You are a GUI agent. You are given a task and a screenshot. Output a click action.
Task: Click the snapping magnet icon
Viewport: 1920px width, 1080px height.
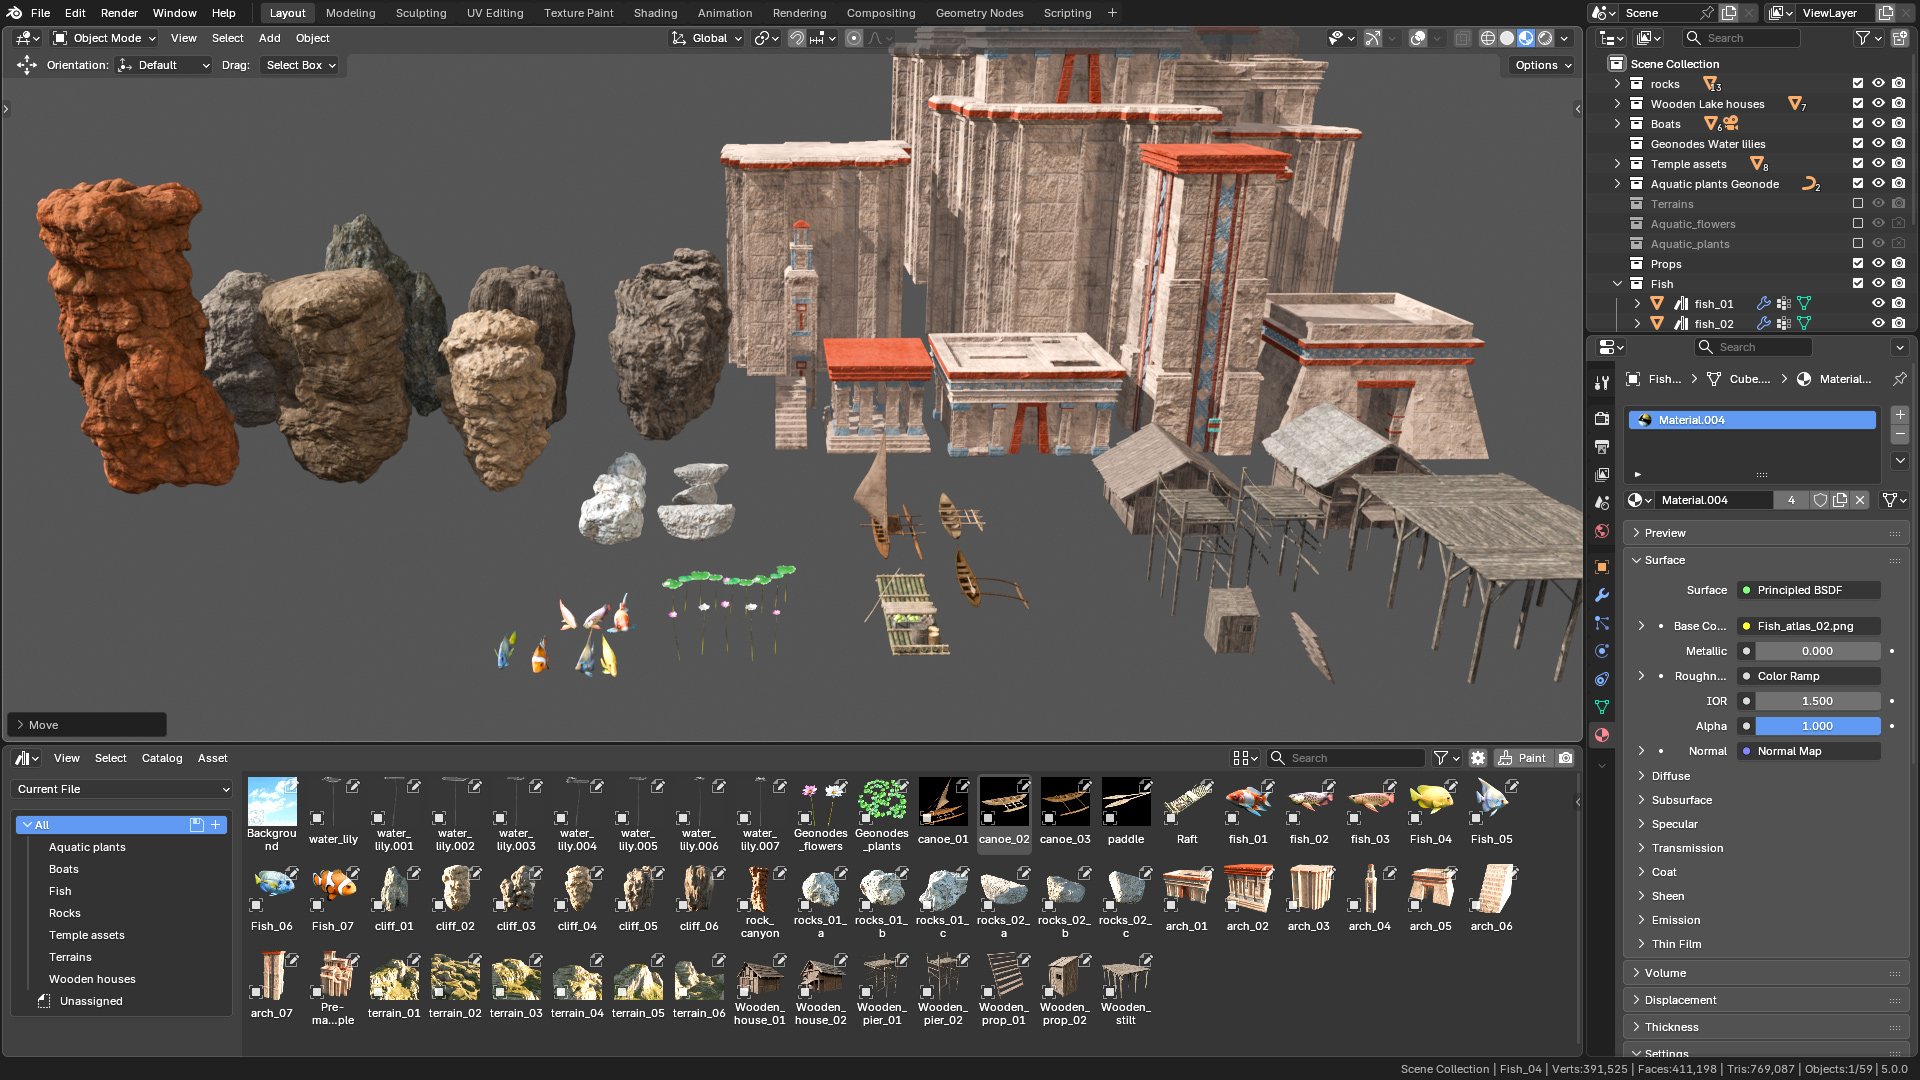pyautogui.click(x=797, y=38)
